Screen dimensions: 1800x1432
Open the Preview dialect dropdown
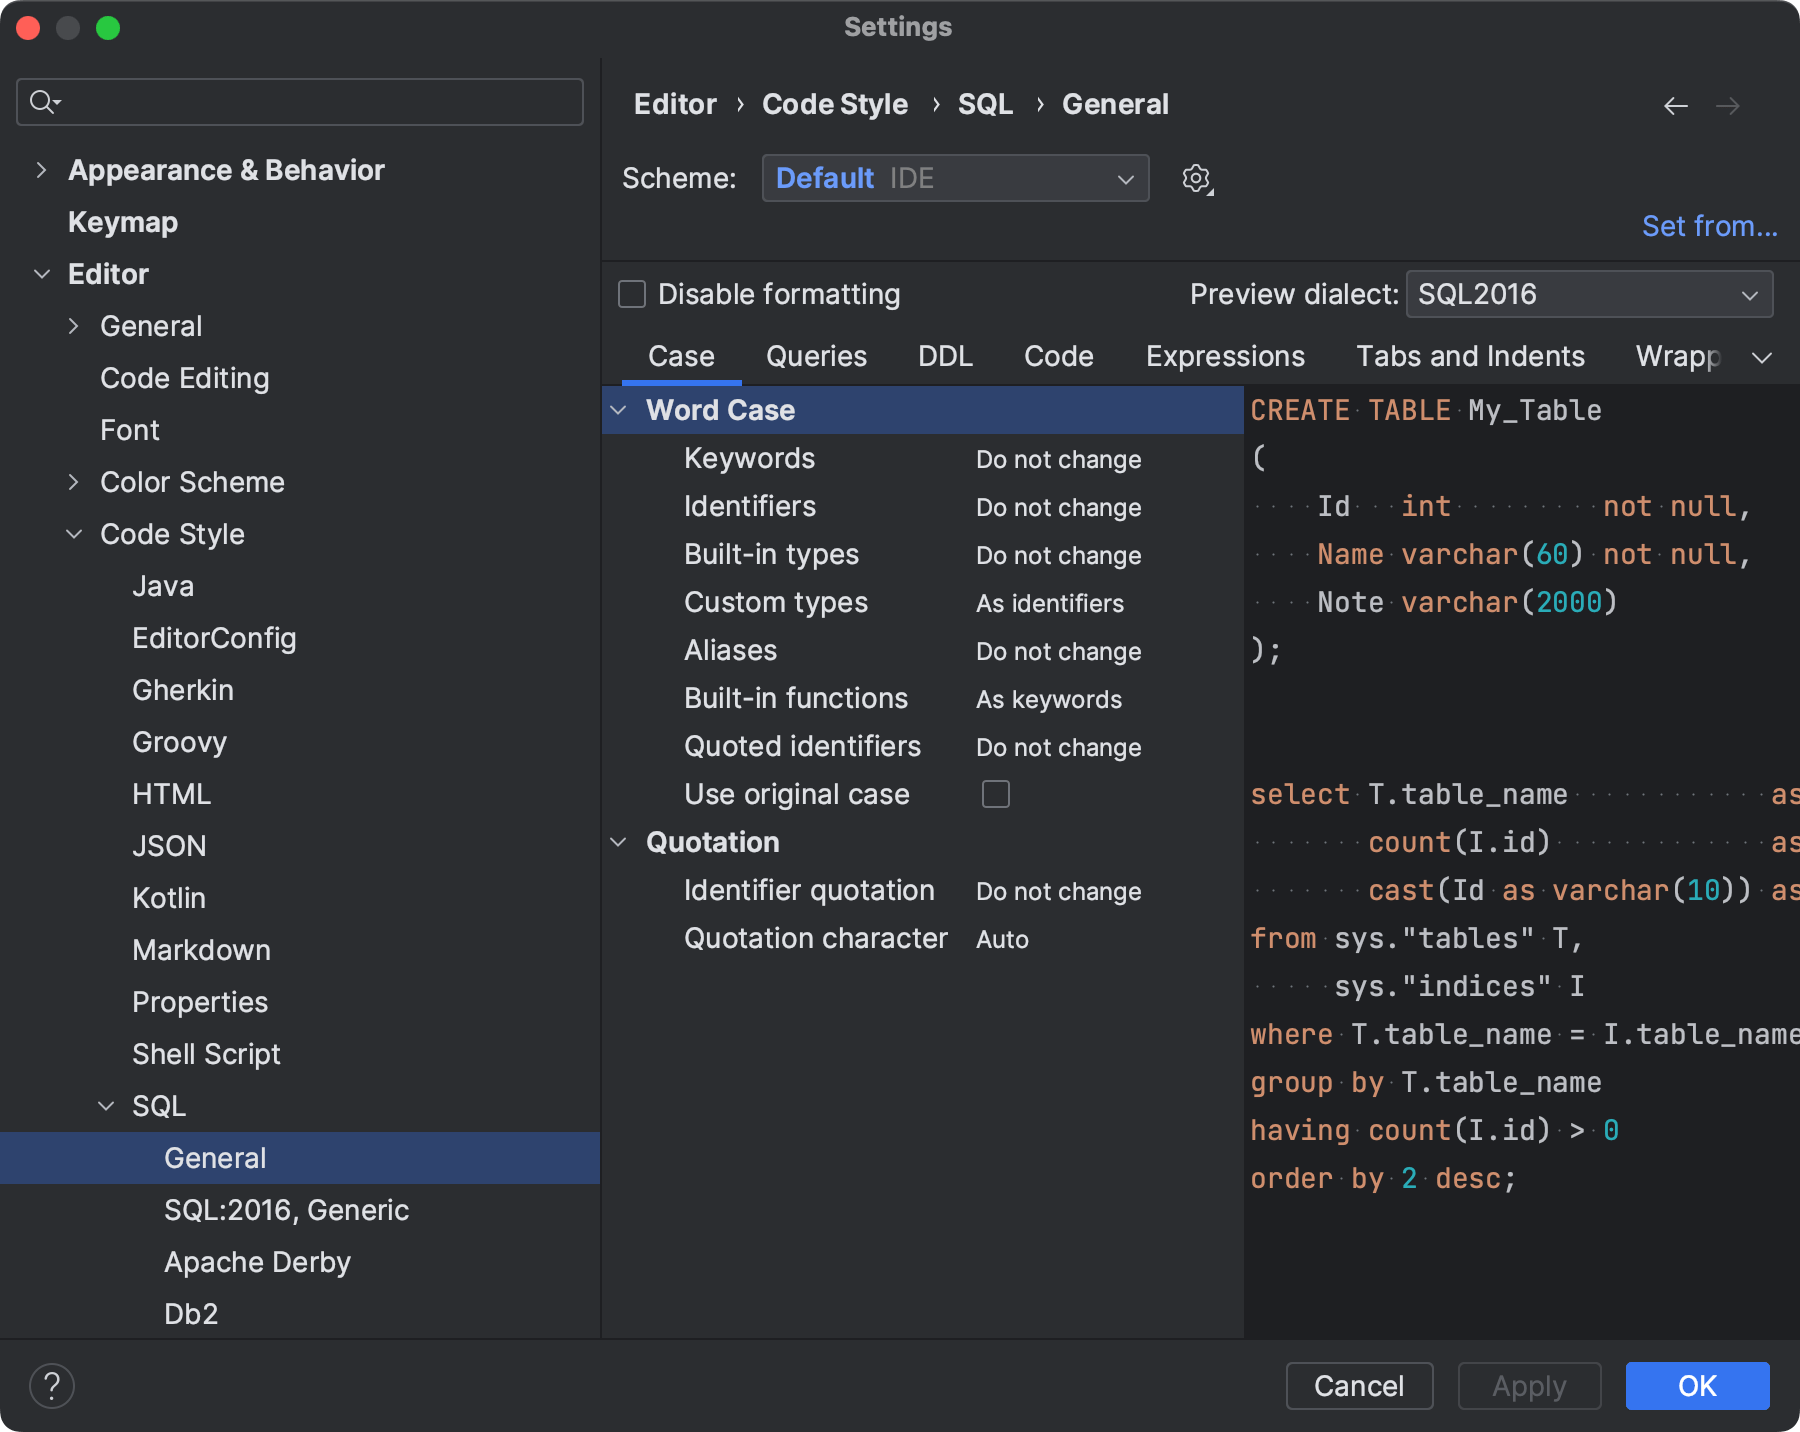click(1588, 294)
